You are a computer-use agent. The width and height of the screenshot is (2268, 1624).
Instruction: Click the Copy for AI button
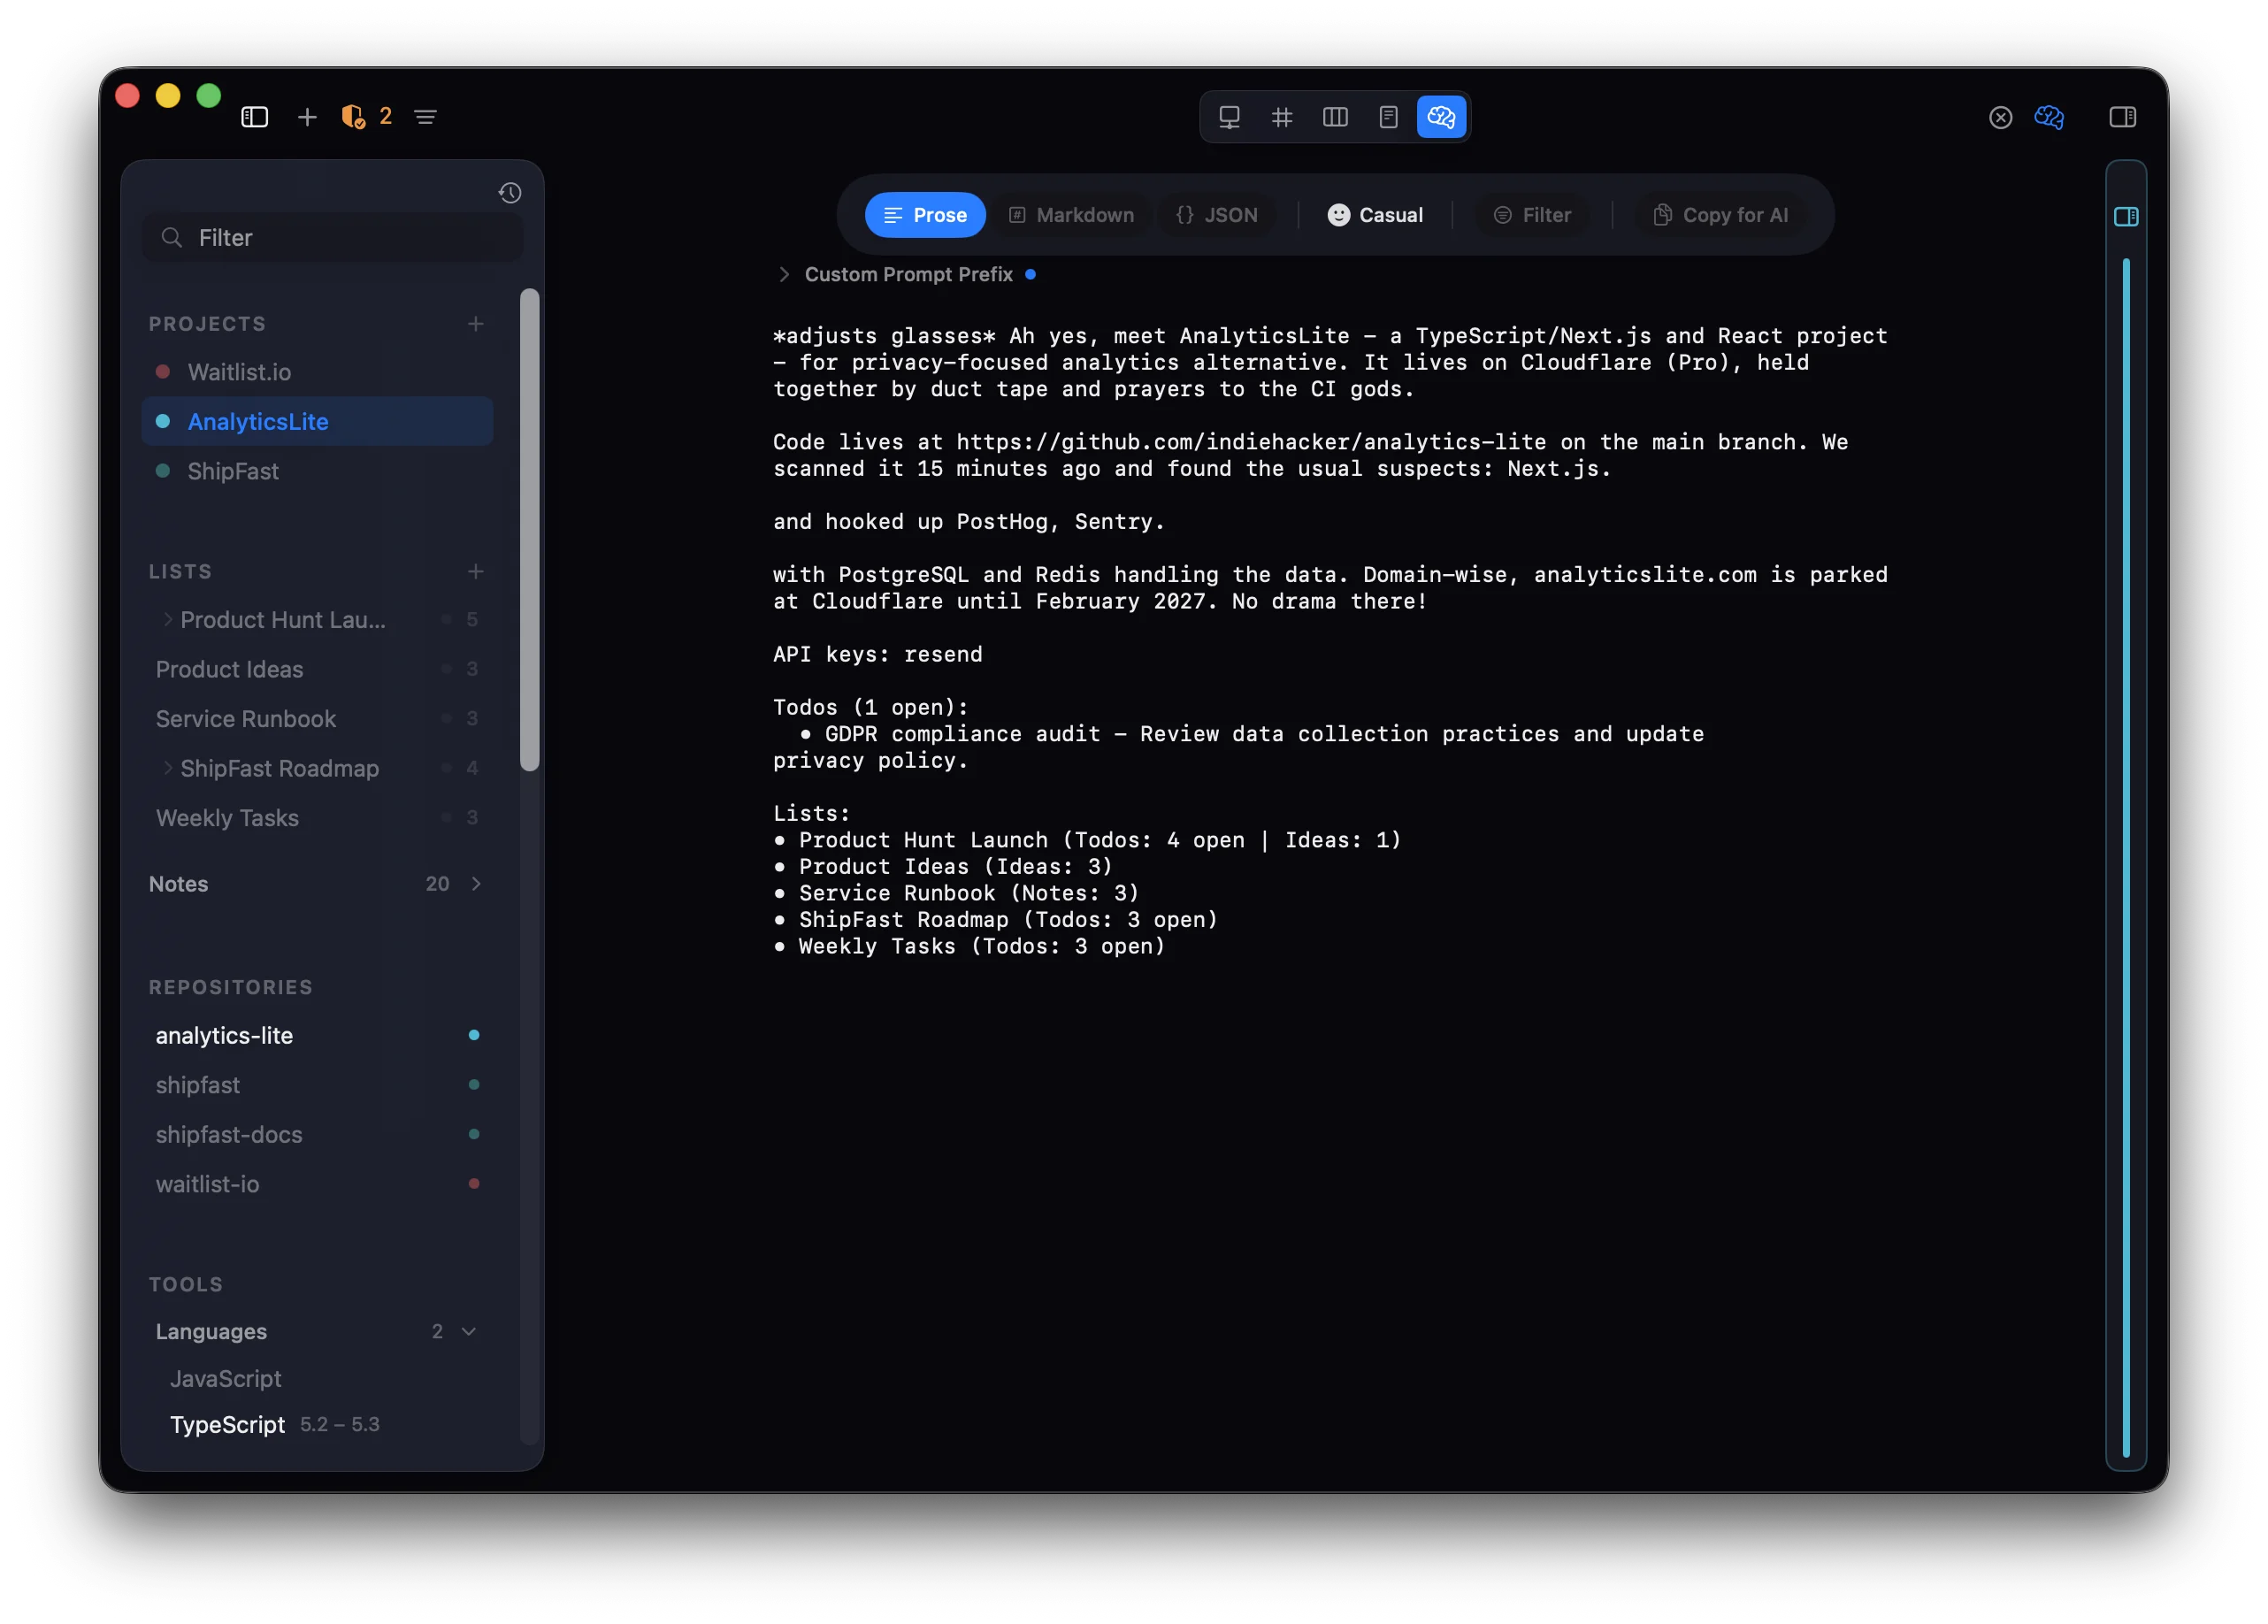pyautogui.click(x=1719, y=214)
